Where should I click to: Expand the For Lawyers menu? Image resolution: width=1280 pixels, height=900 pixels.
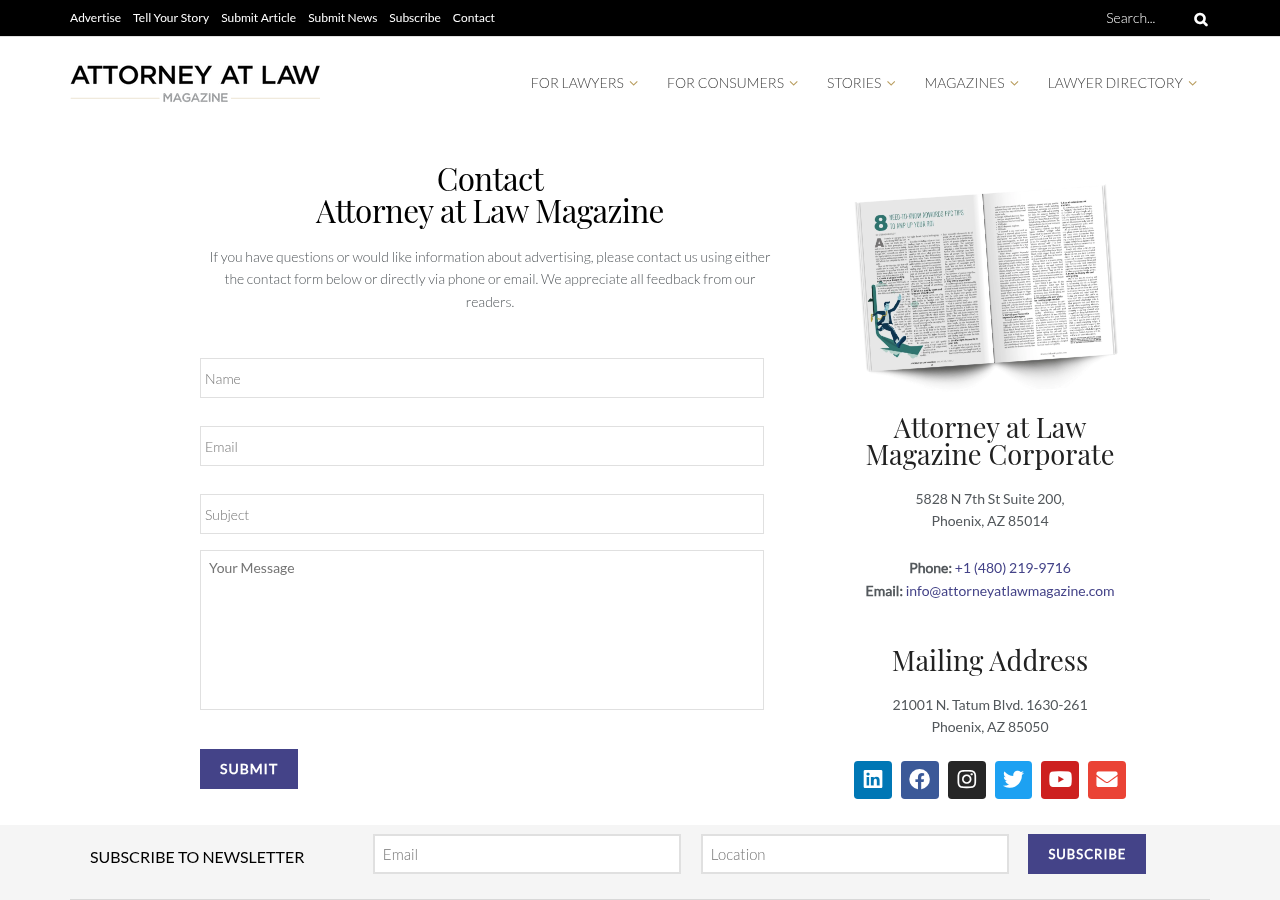tap(584, 83)
